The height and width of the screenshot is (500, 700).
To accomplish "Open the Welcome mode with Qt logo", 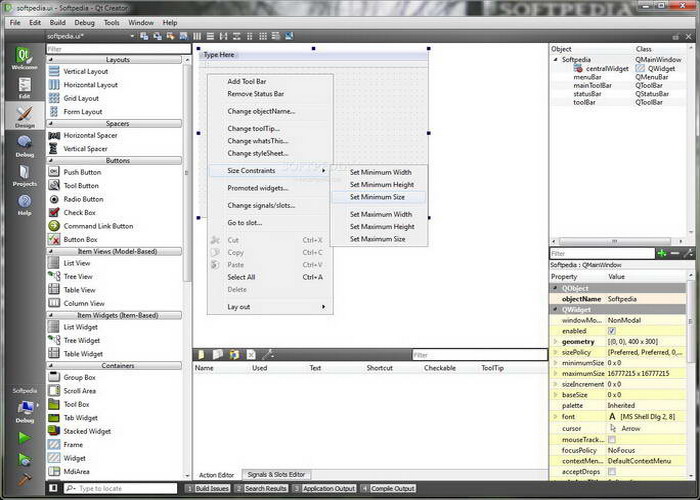I will [22, 58].
